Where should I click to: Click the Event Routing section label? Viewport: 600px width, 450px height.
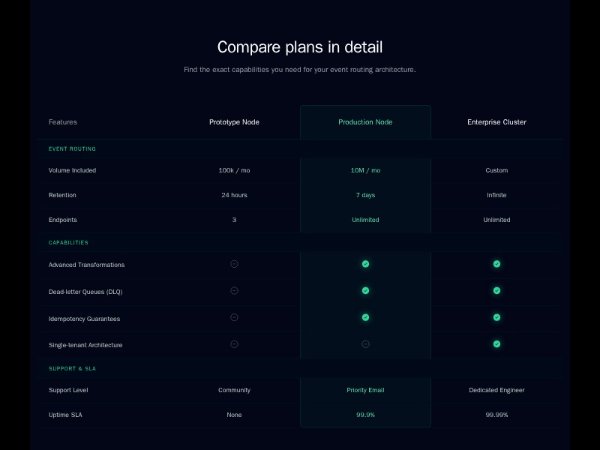coord(72,149)
